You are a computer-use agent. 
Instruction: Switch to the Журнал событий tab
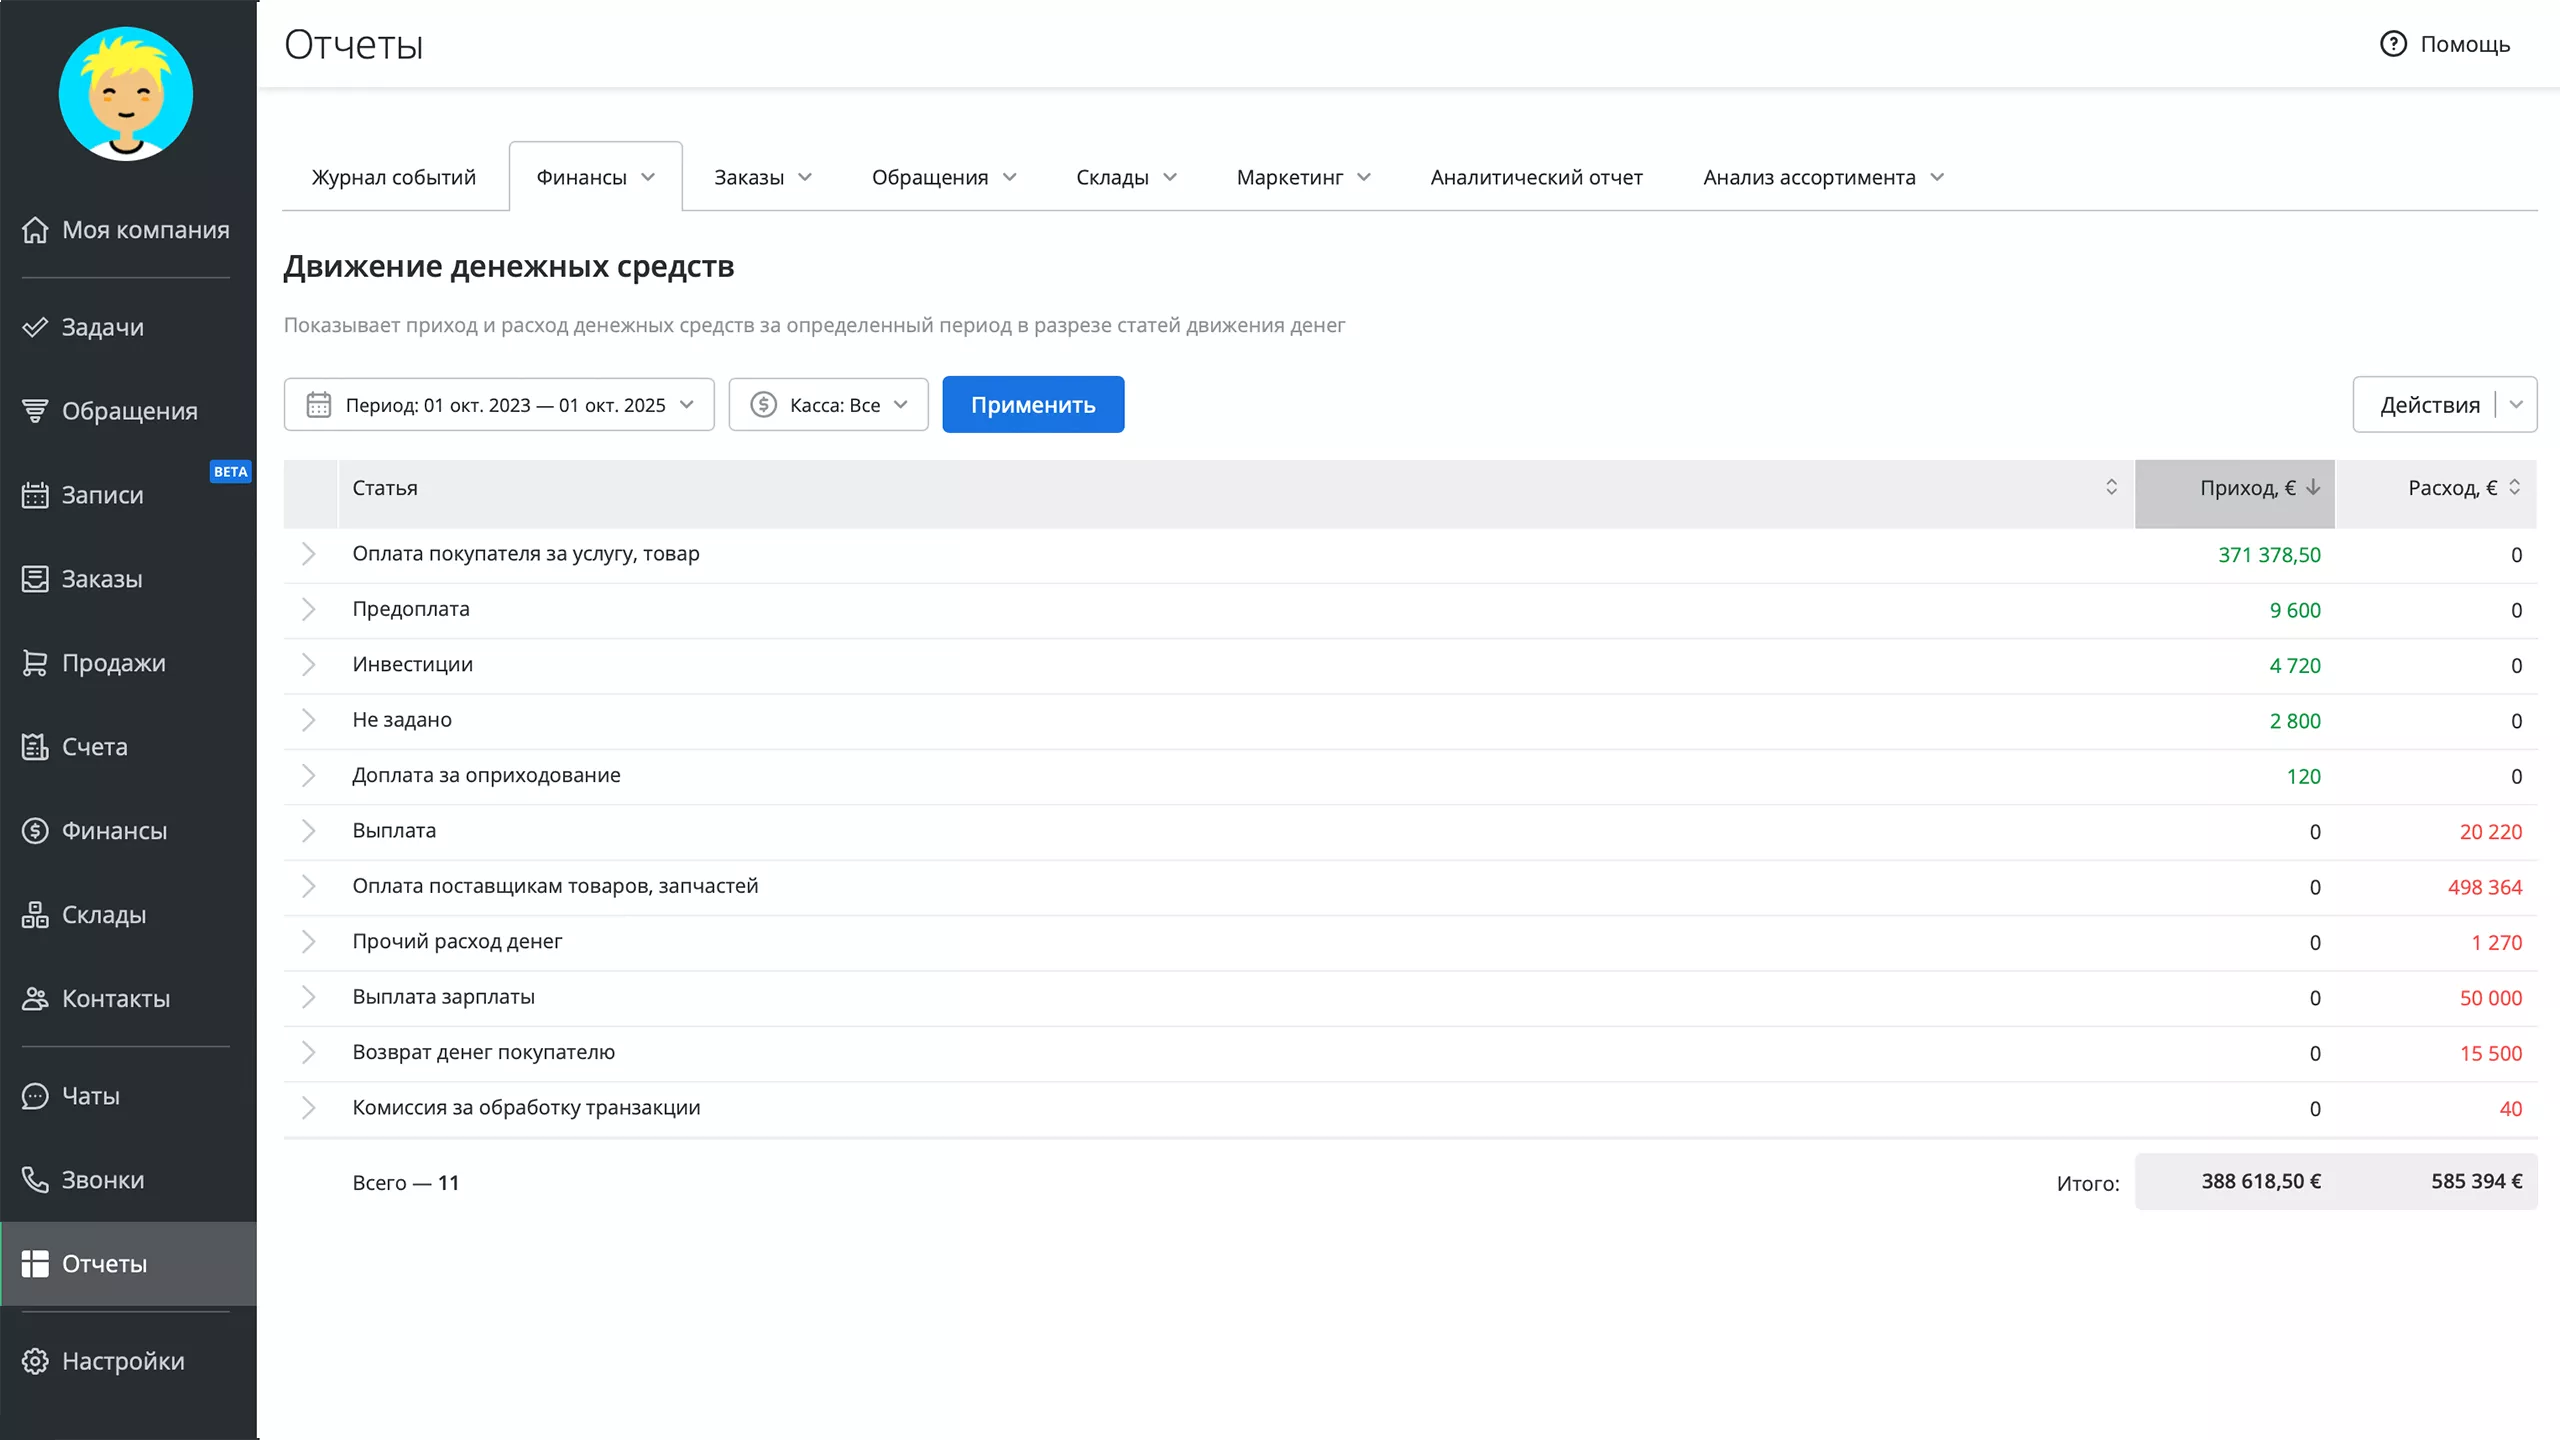pyautogui.click(x=394, y=177)
